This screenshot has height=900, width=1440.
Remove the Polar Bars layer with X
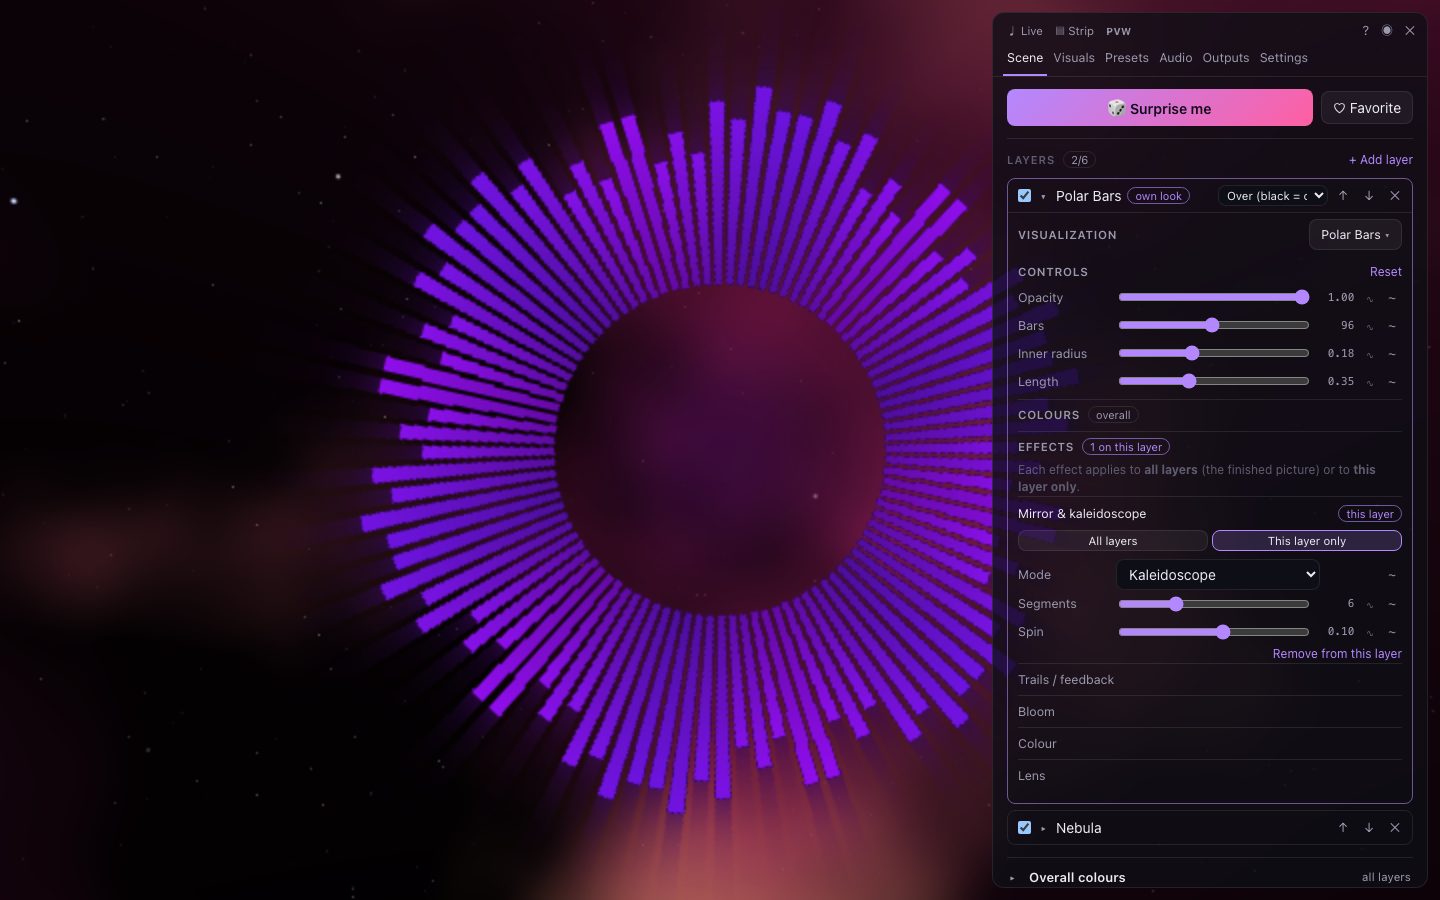[x=1395, y=196]
